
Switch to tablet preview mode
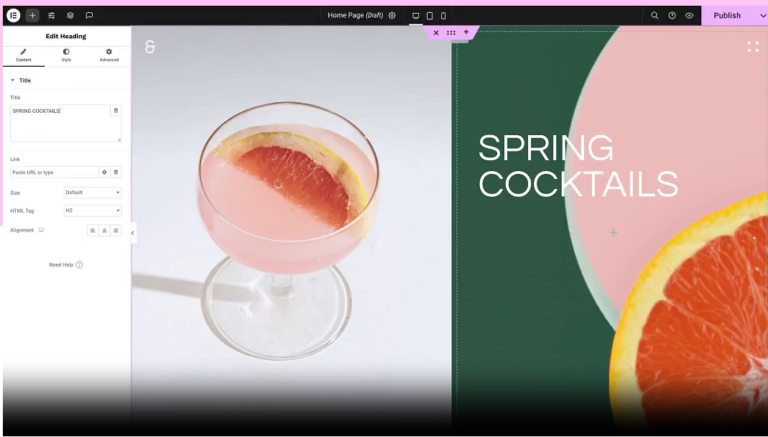point(430,16)
